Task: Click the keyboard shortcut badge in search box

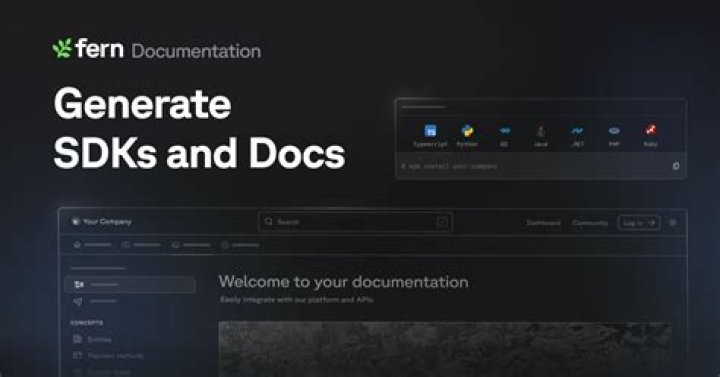Action: pyautogui.click(x=442, y=222)
